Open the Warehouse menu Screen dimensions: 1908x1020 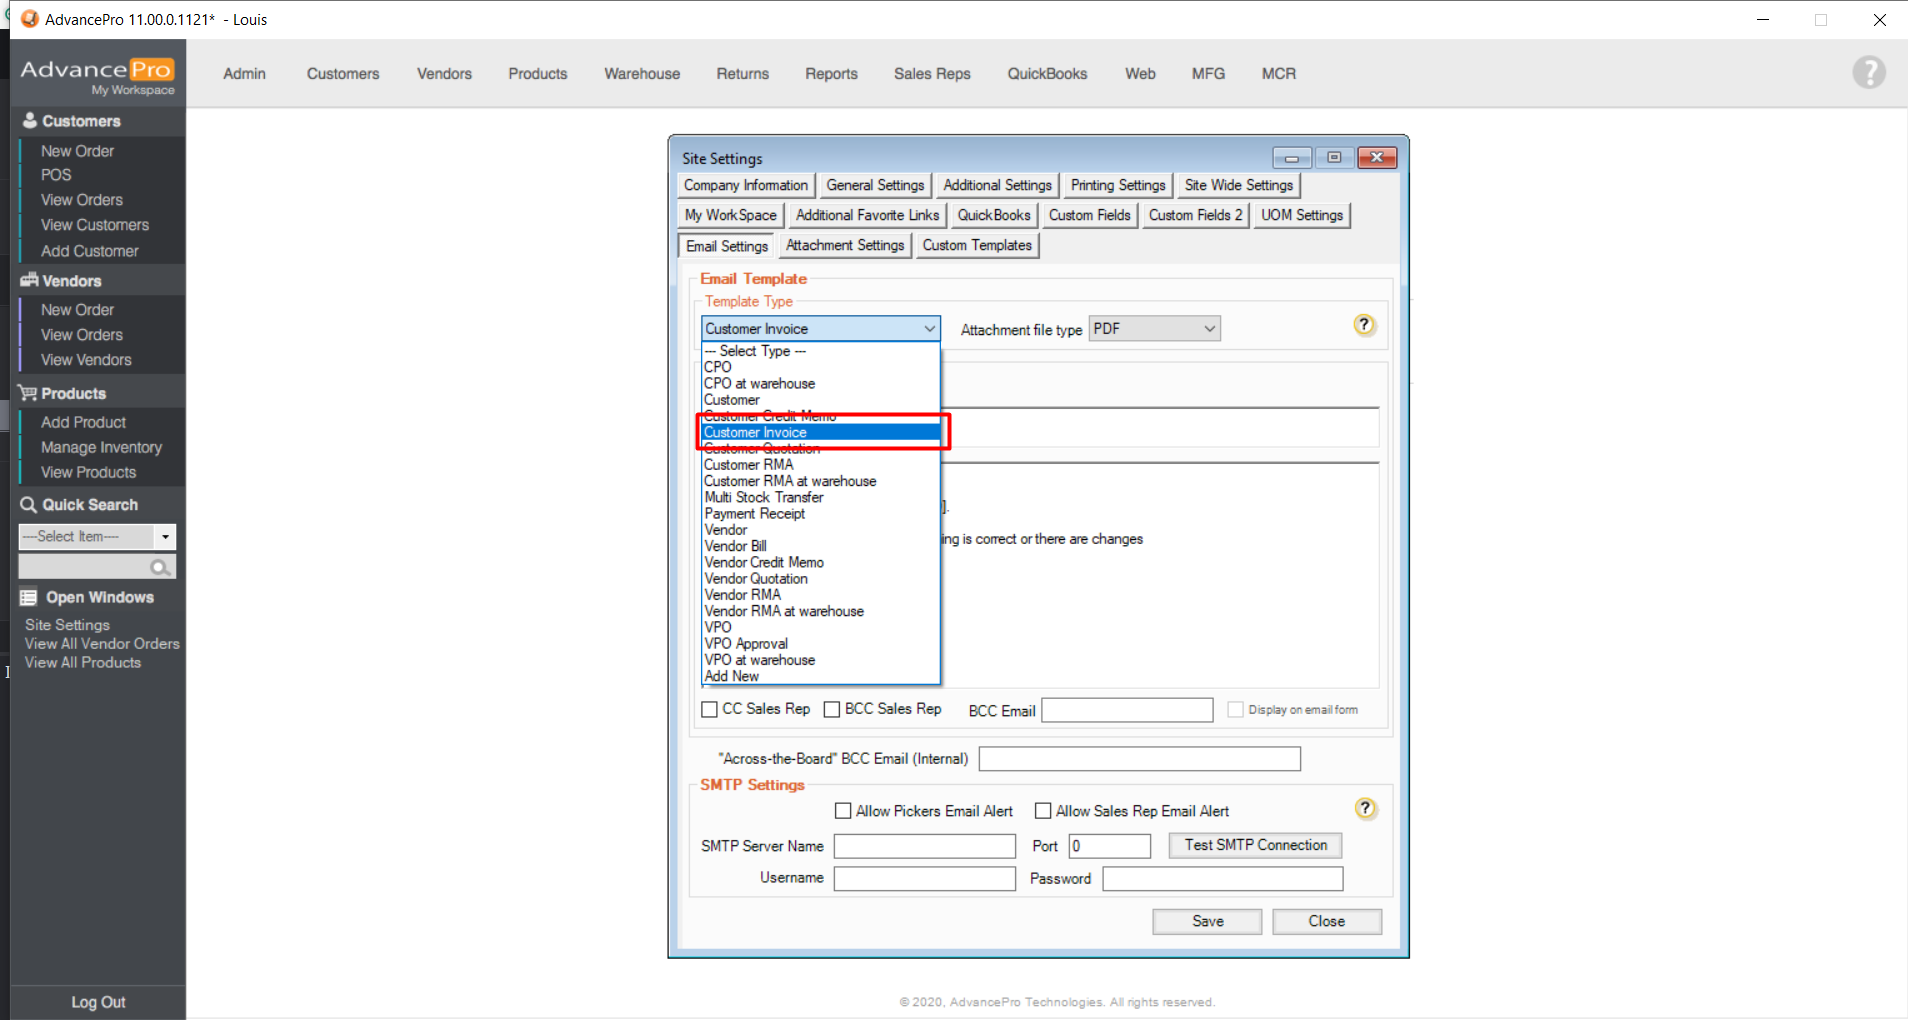click(642, 74)
